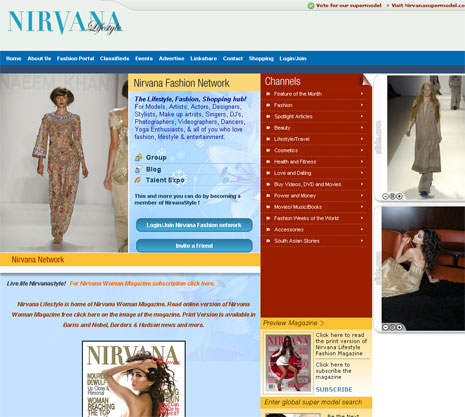Click previous slide button on top runway slideshow

(385, 196)
